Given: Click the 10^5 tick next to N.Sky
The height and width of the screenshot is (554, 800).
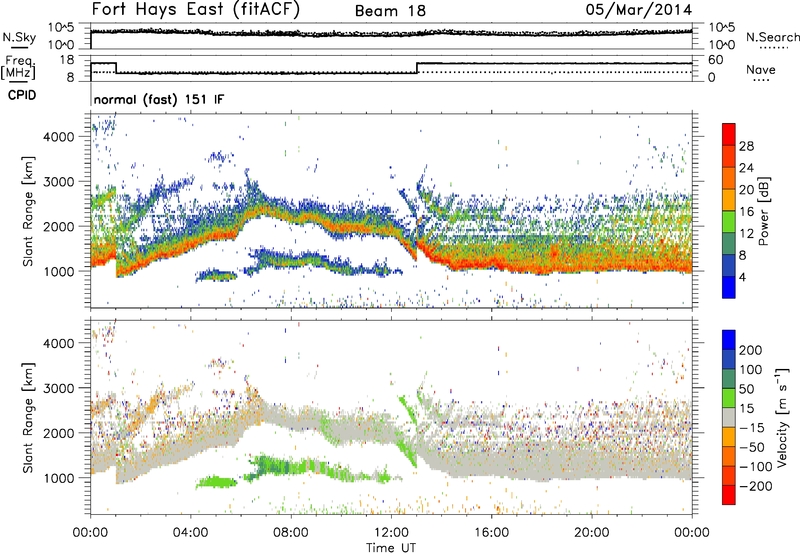Looking at the screenshot, I should (61, 27).
